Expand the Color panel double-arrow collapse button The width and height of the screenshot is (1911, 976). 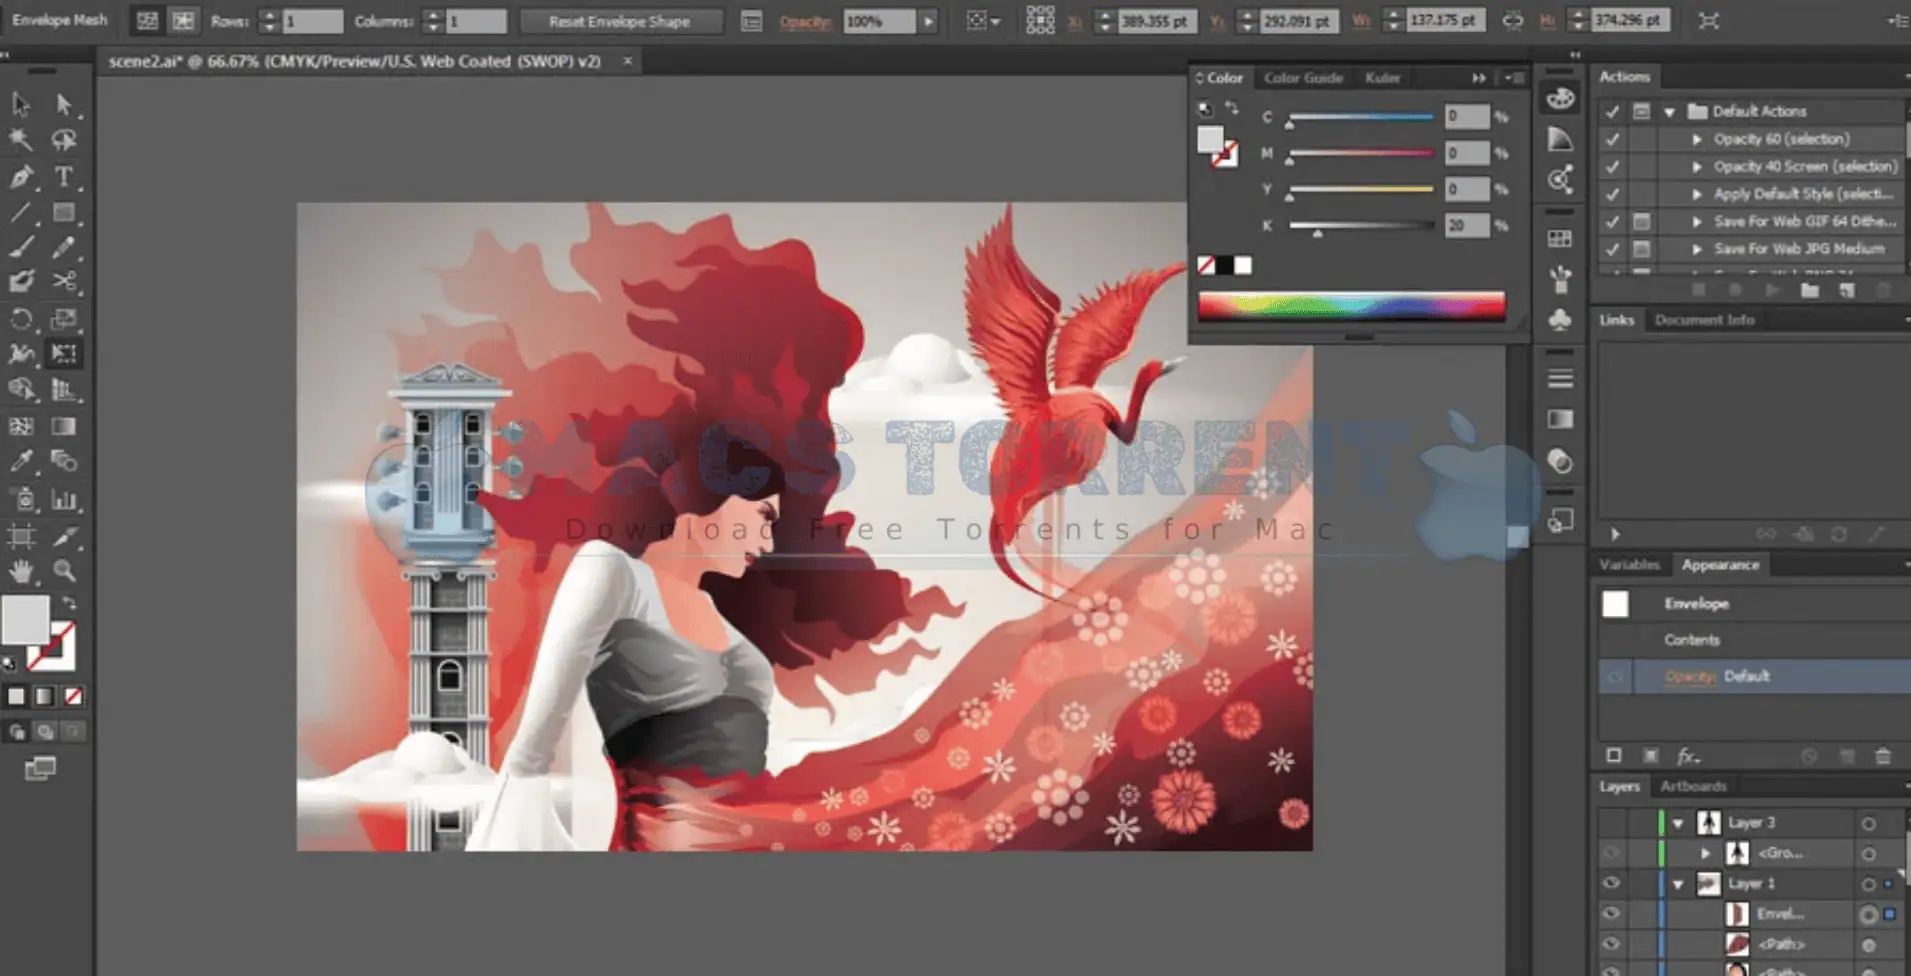point(1479,78)
